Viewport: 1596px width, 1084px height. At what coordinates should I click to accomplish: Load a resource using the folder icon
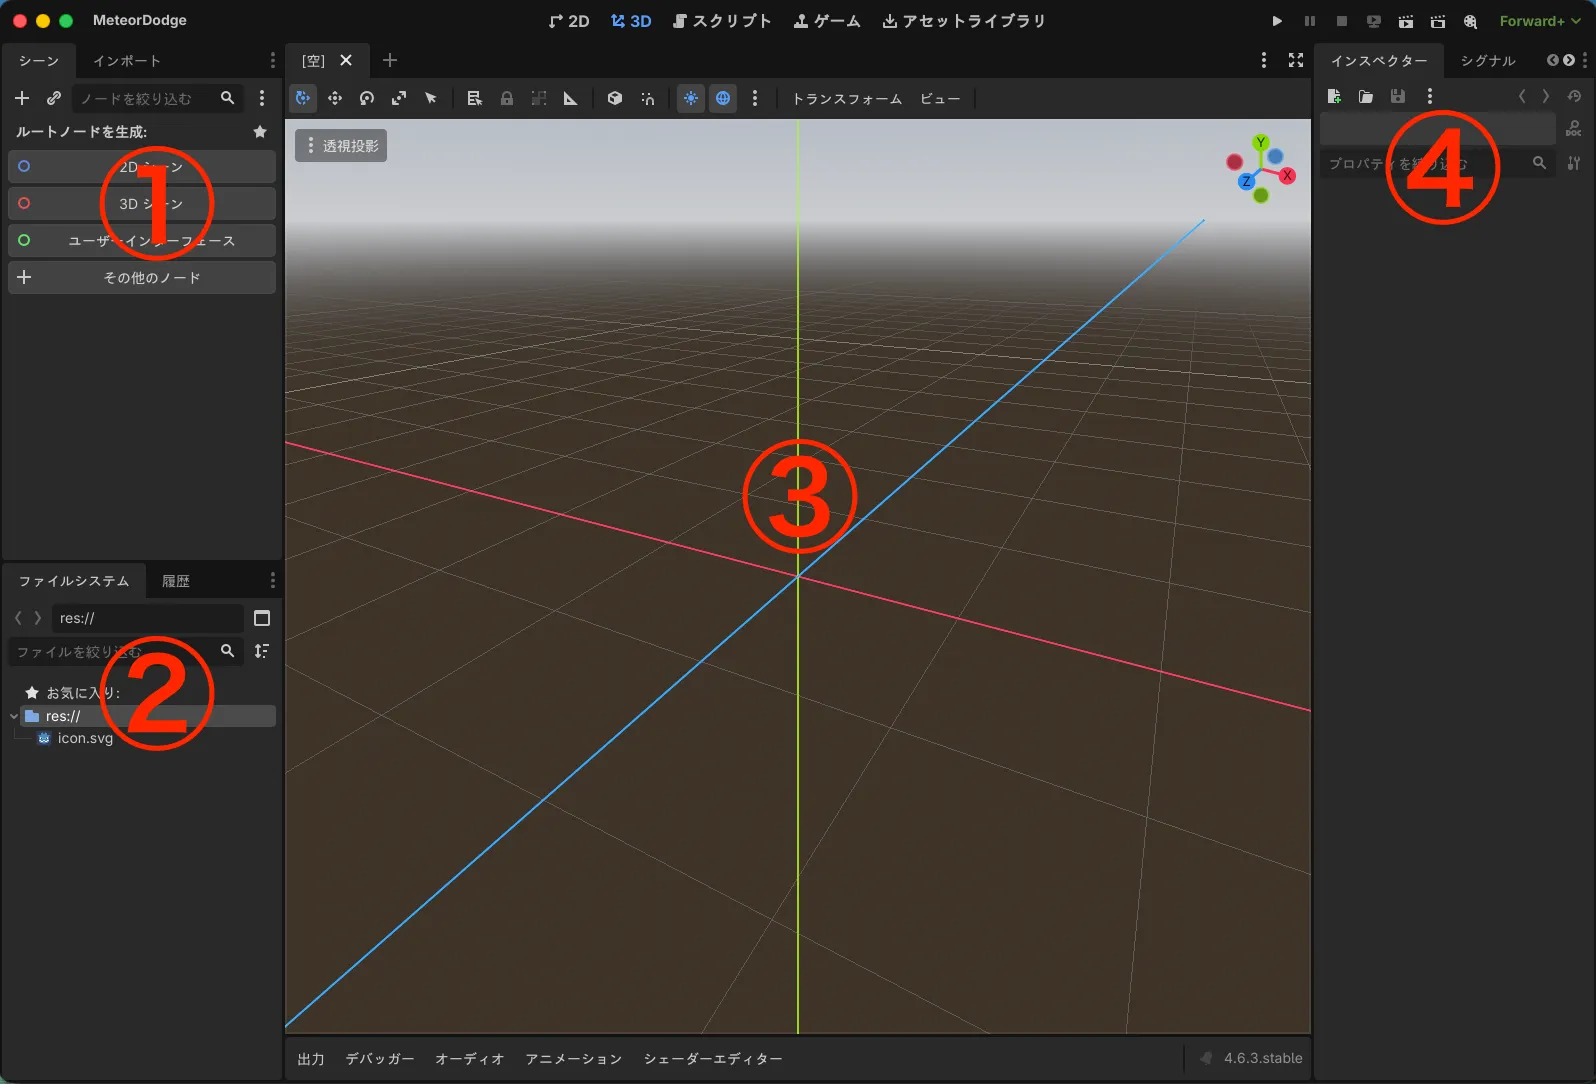tap(1366, 96)
